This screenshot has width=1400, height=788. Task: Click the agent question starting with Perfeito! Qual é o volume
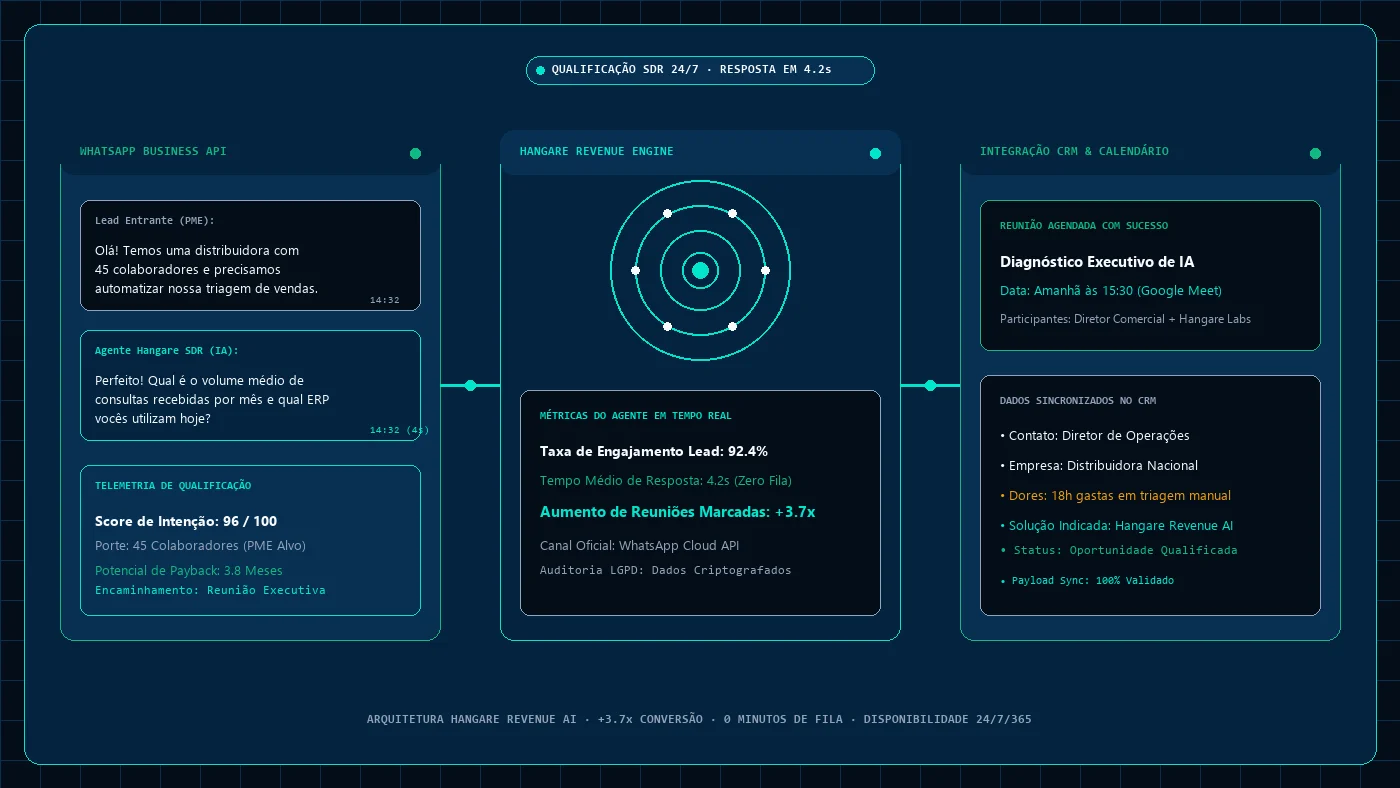212,400
